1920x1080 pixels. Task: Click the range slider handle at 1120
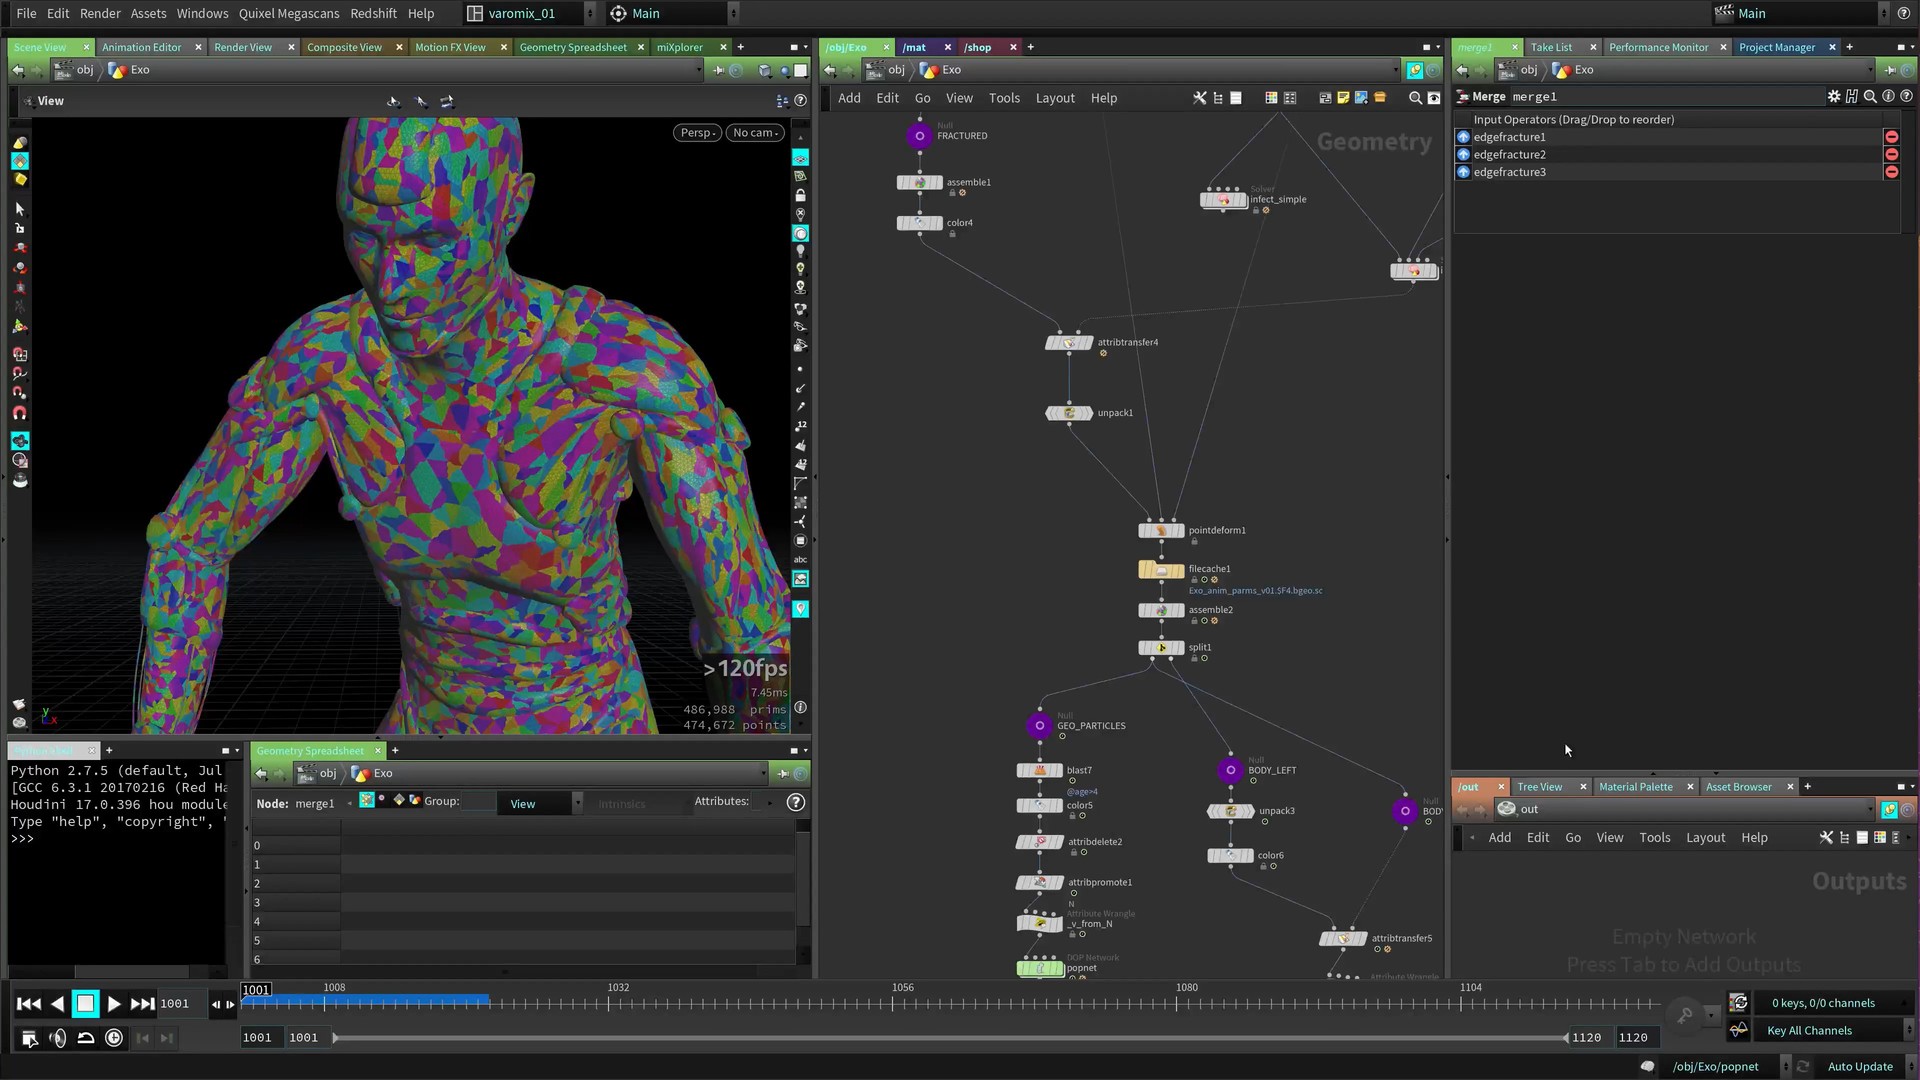click(x=1565, y=1038)
